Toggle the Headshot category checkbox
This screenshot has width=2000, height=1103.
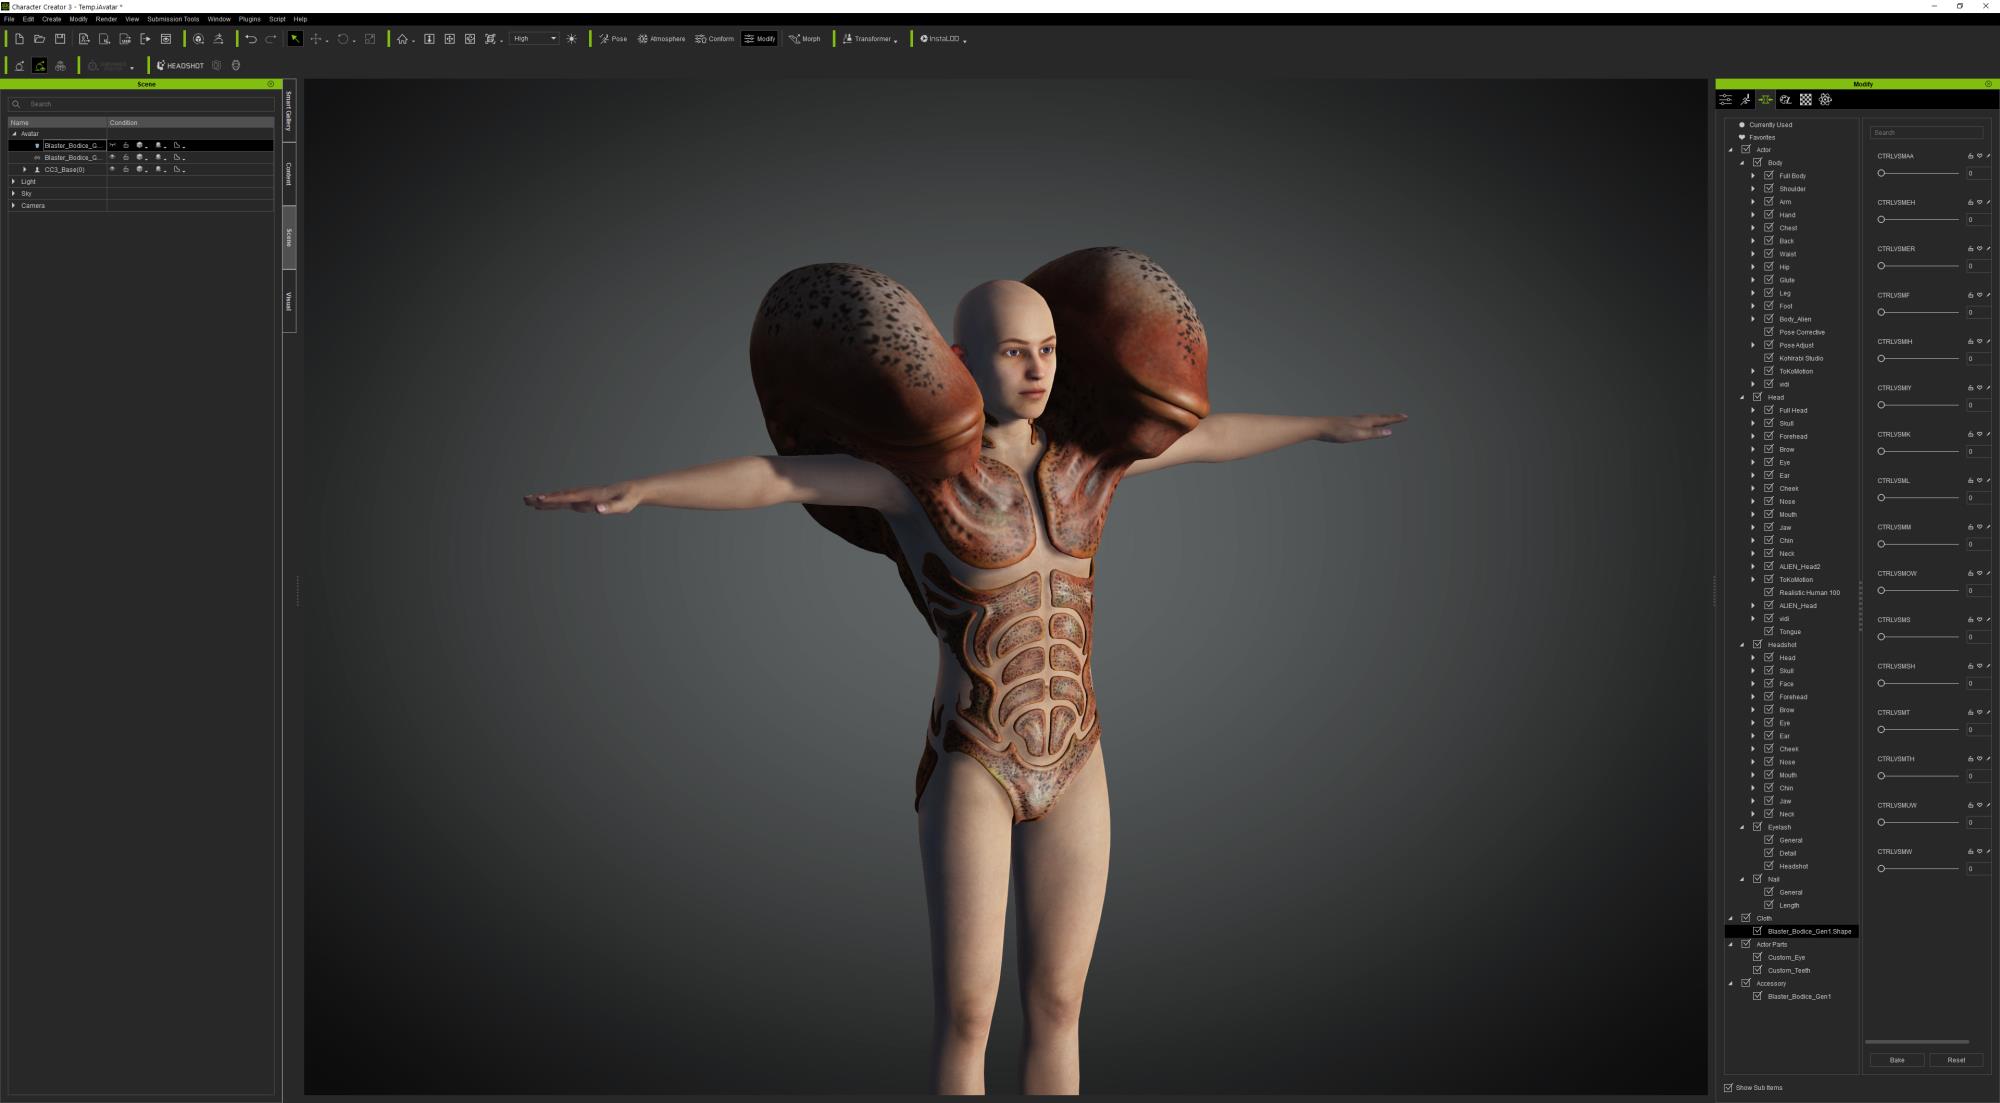(1757, 644)
